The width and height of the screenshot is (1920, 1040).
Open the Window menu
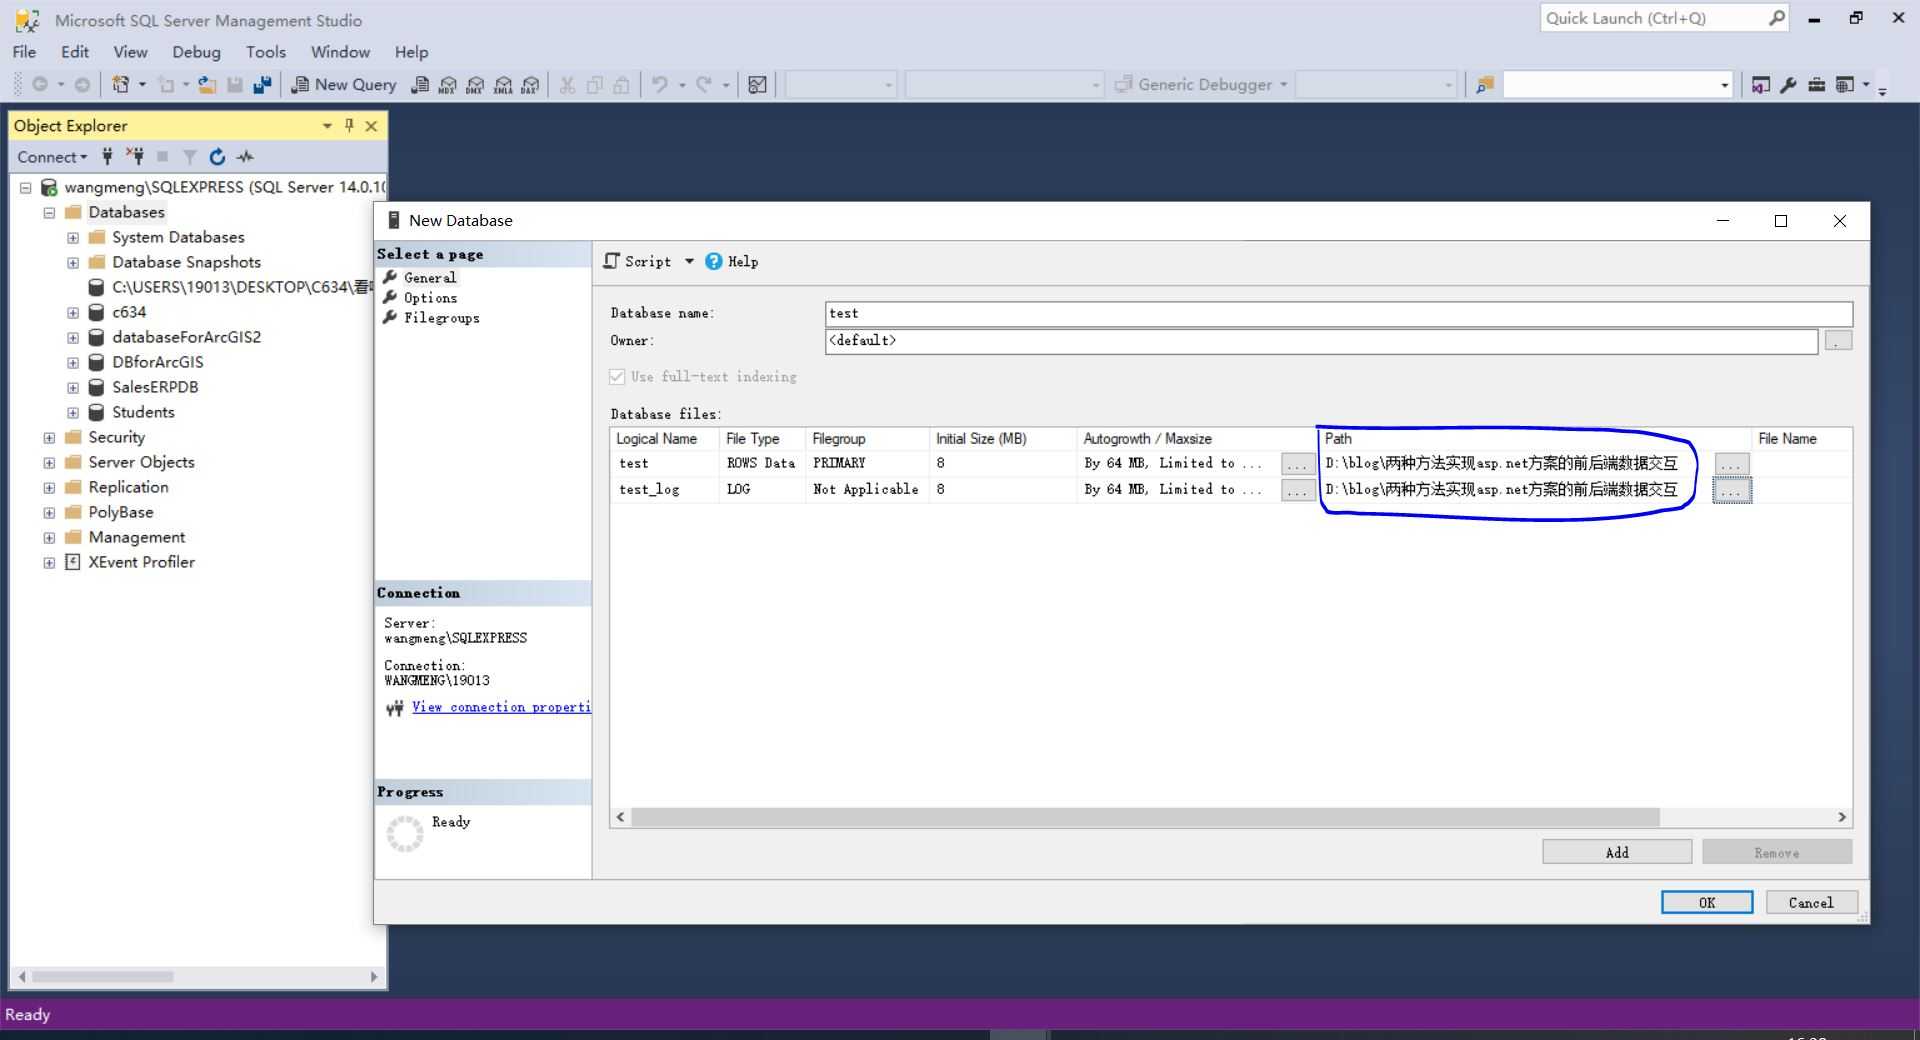point(340,52)
